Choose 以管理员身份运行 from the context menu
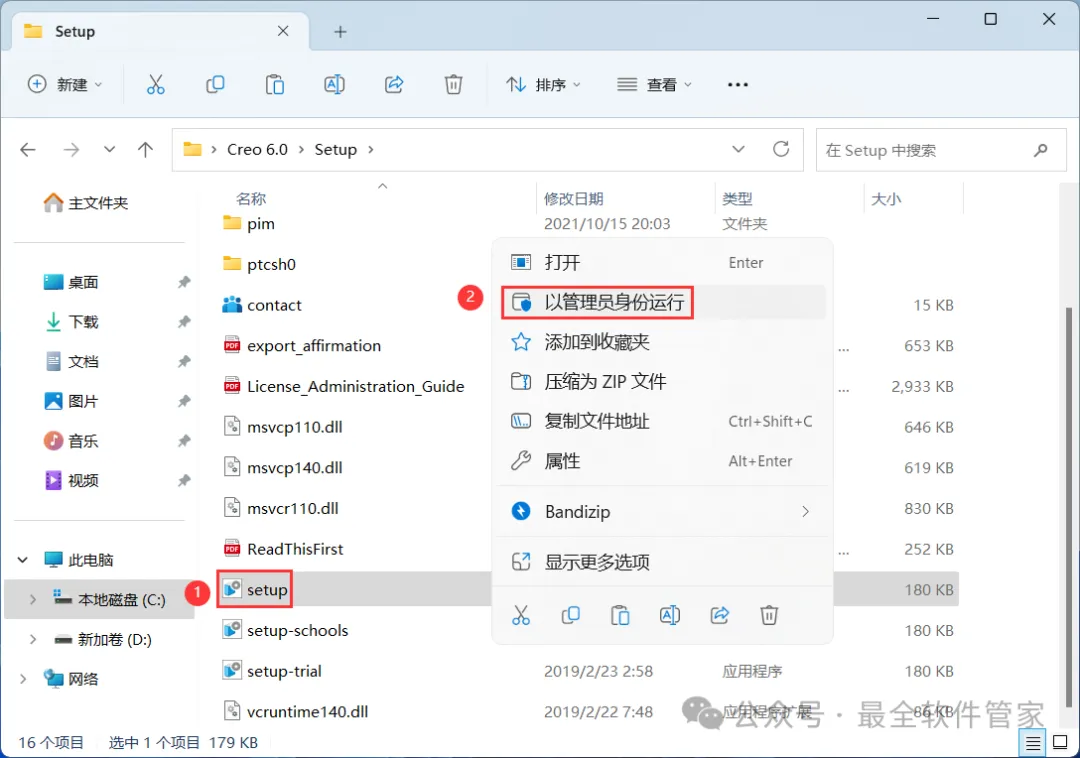This screenshot has width=1080, height=758. 661,302
